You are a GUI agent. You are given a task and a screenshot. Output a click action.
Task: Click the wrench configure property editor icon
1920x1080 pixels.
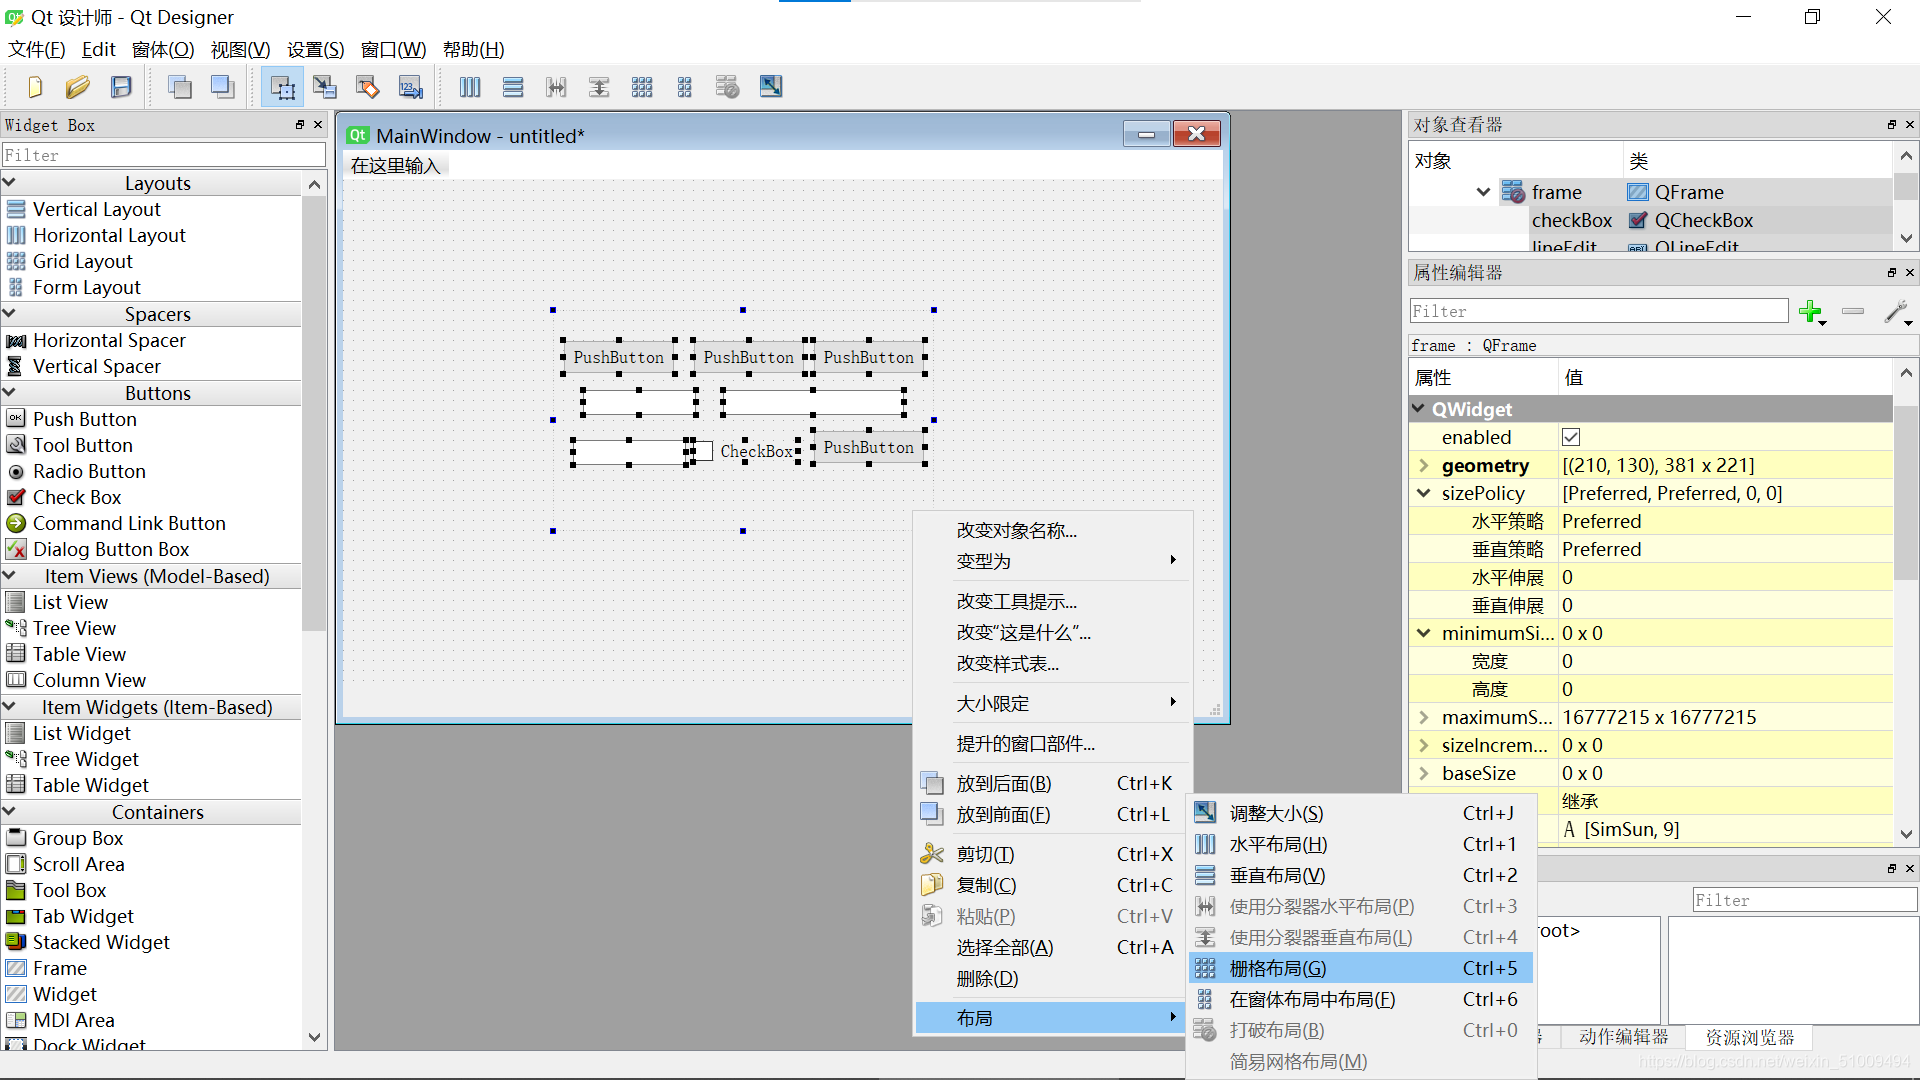[x=1897, y=312]
